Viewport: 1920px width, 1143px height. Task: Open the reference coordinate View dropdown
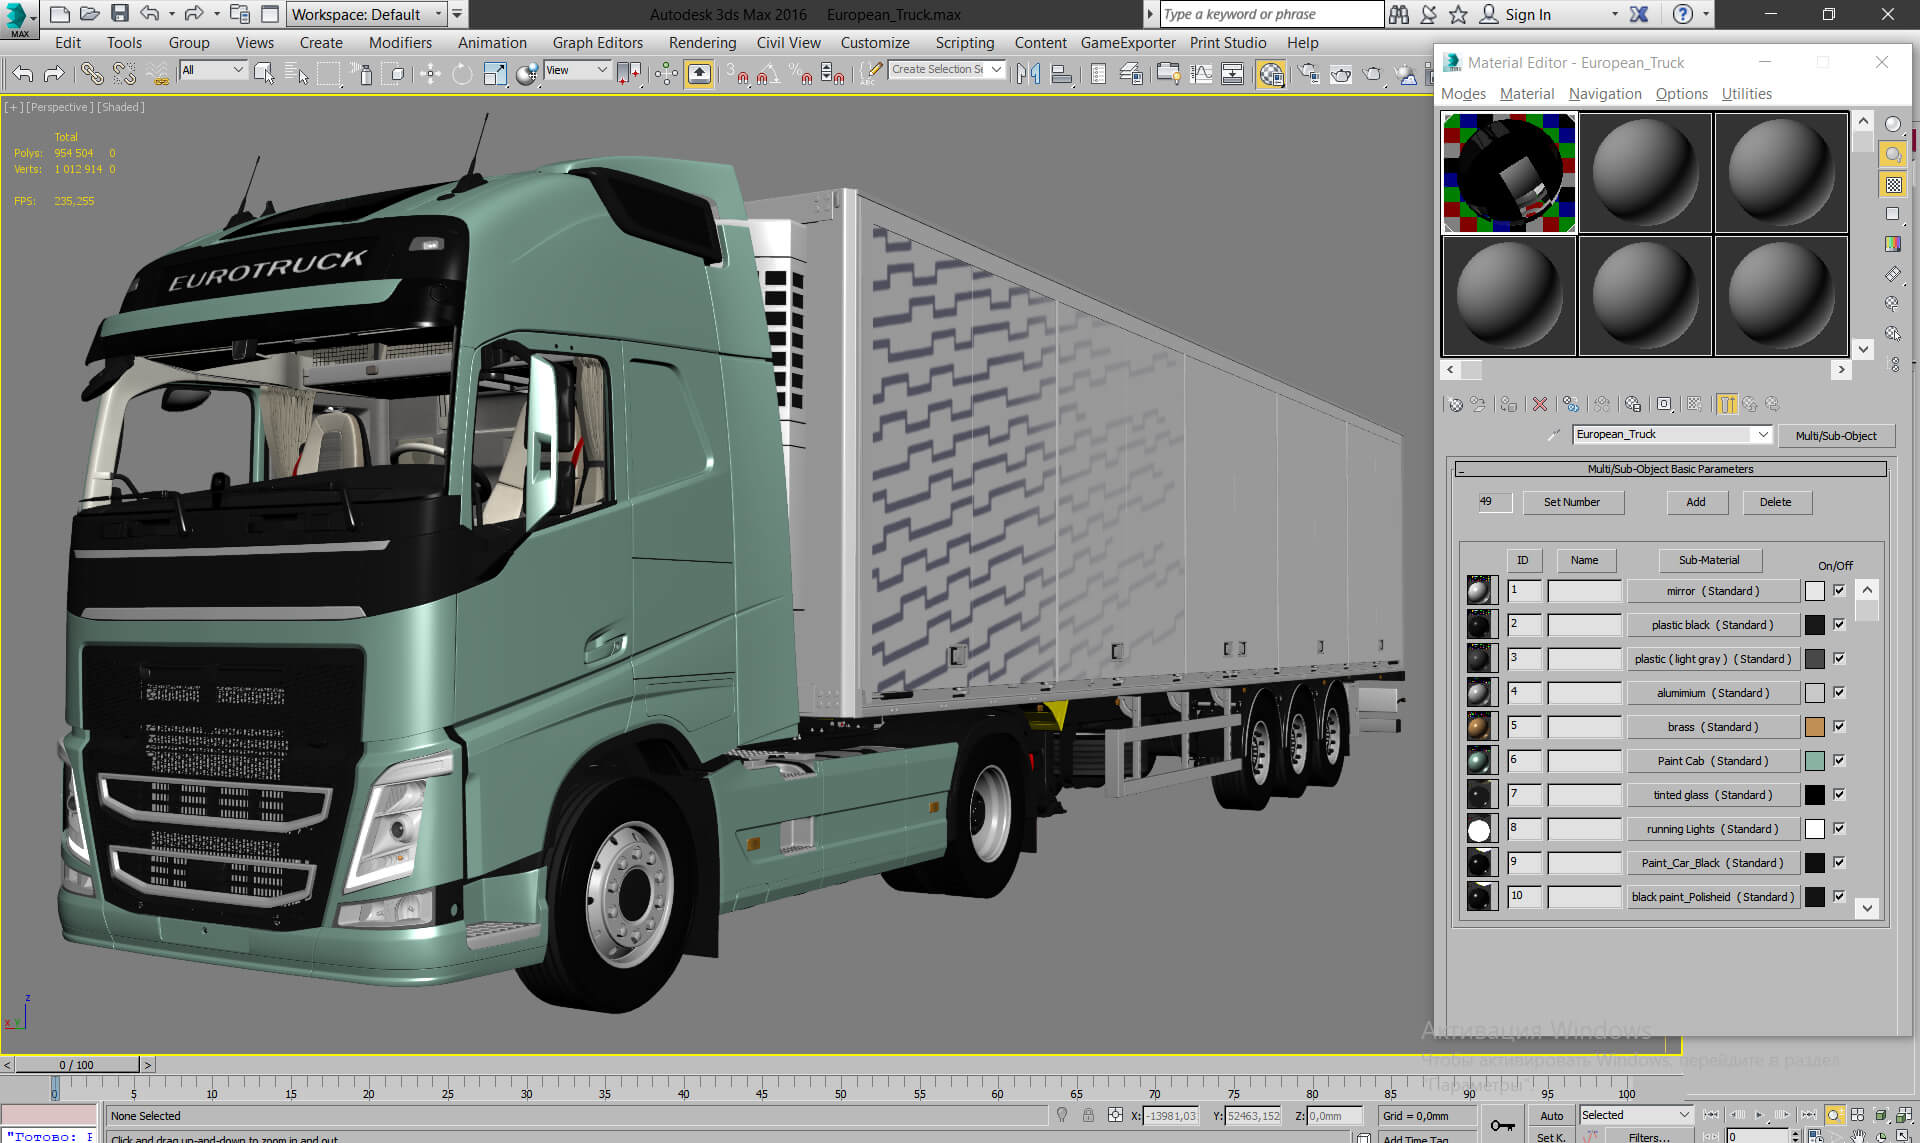click(577, 70)
